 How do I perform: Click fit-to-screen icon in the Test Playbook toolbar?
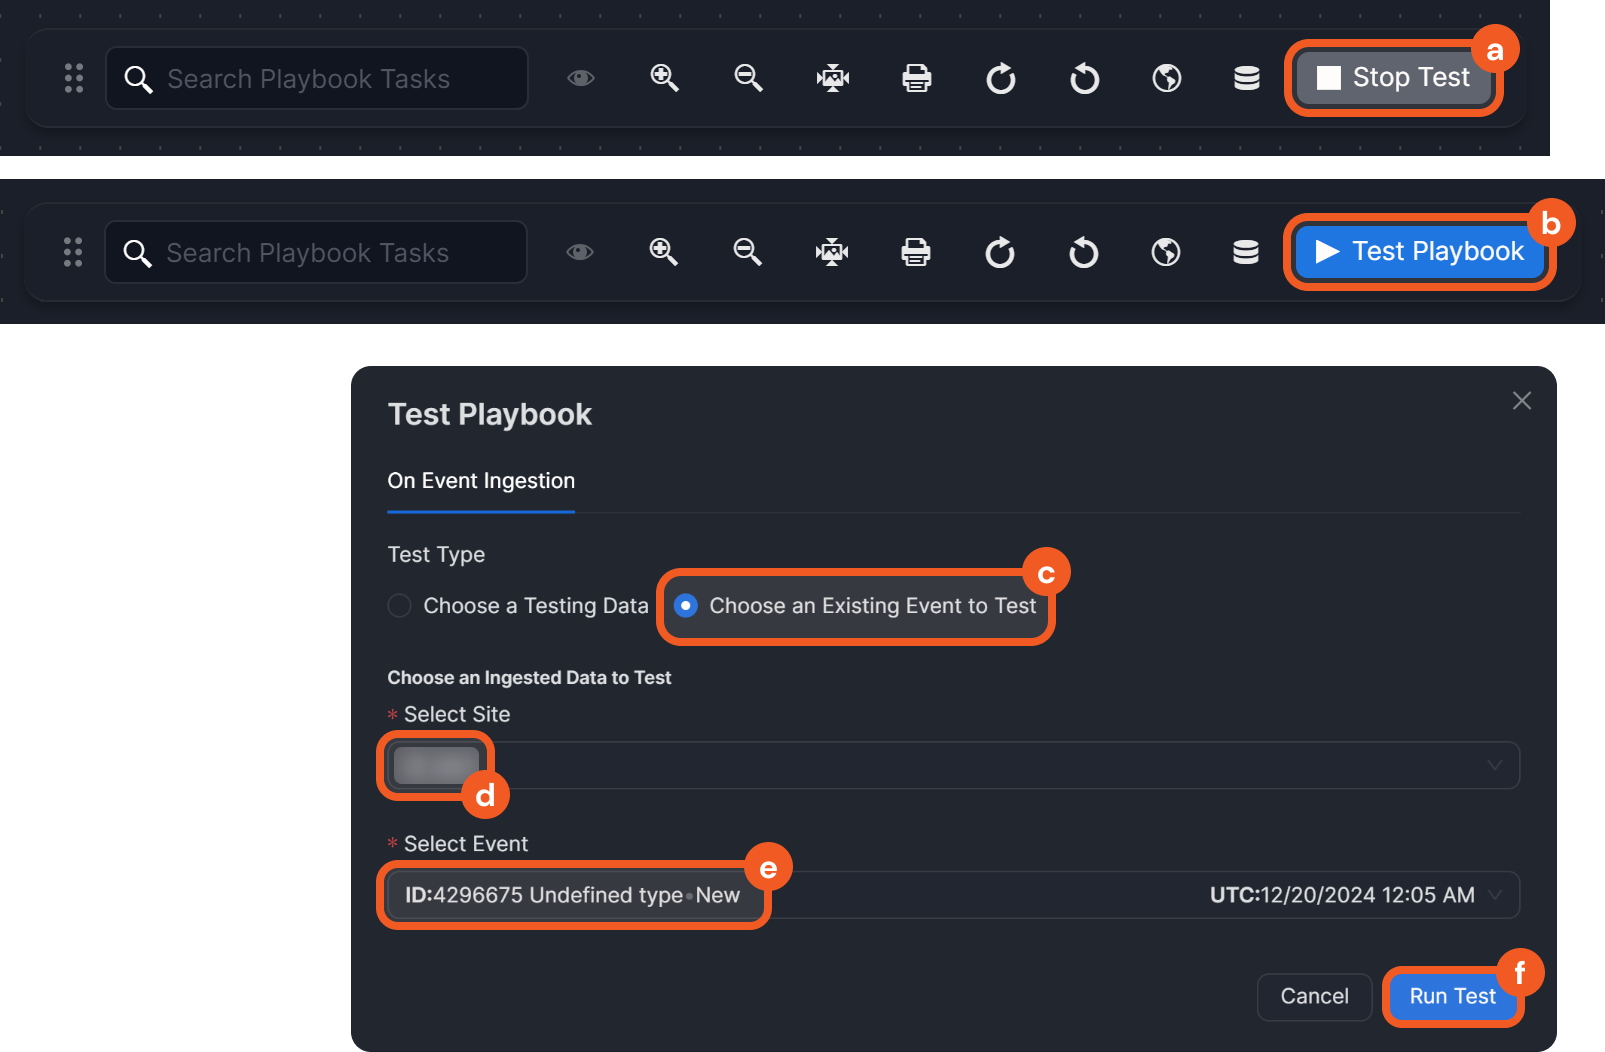[831, 252]
